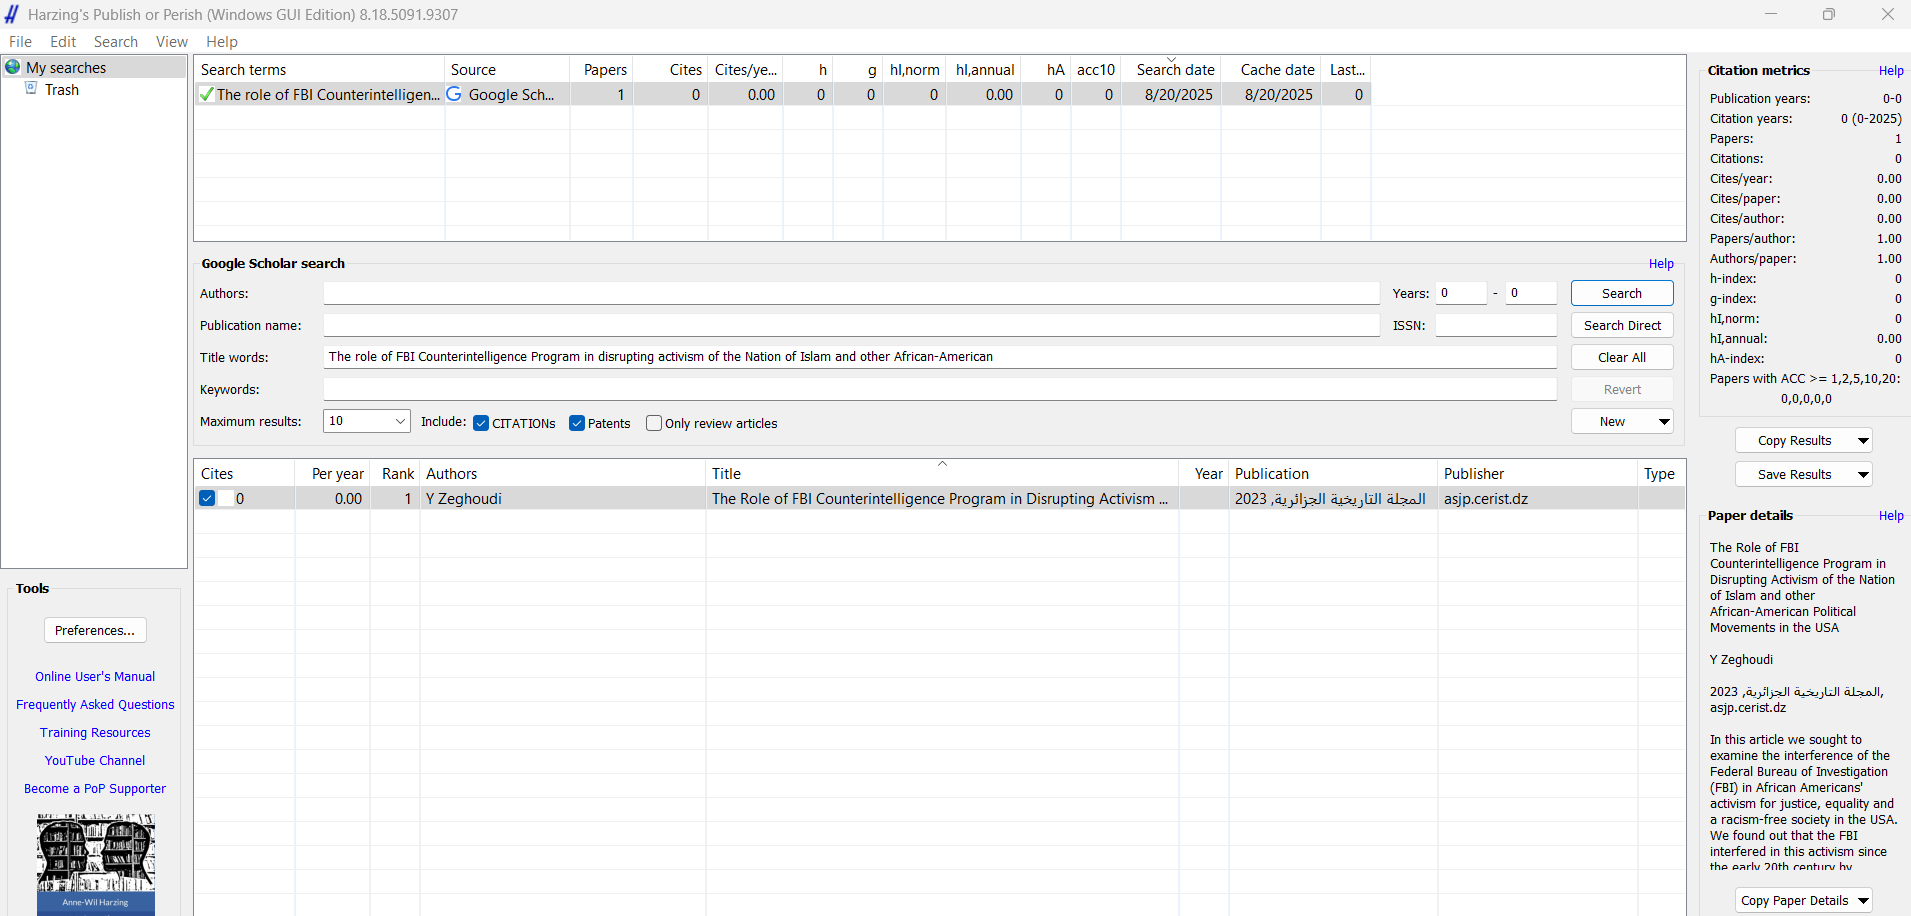Click the Search Direct button
The image size is (1911, 916).
click(x=1621, y=325)
